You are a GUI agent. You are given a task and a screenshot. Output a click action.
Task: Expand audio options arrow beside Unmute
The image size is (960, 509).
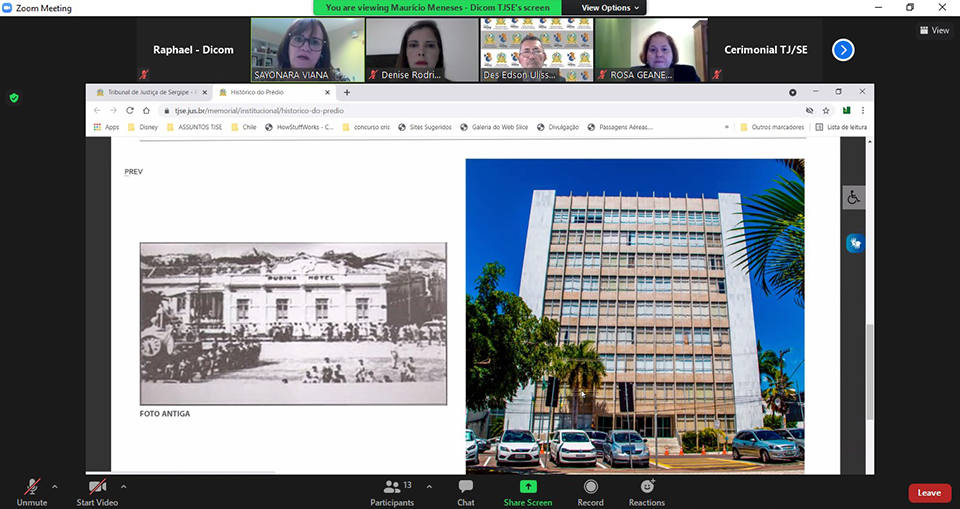(54, 486)
